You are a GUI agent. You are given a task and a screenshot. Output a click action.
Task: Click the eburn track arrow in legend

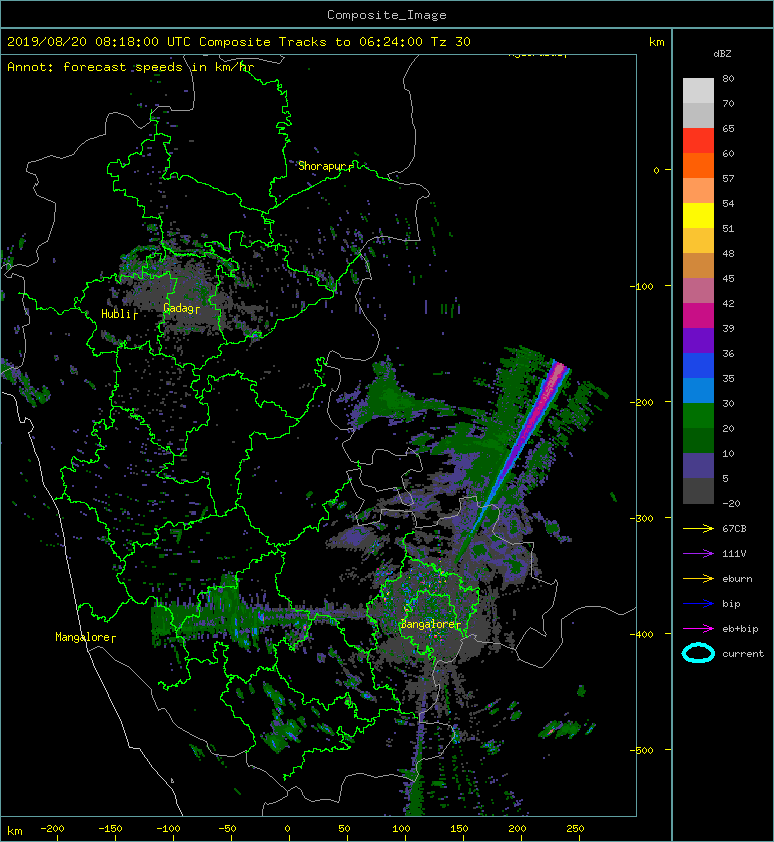coord(698,579)
